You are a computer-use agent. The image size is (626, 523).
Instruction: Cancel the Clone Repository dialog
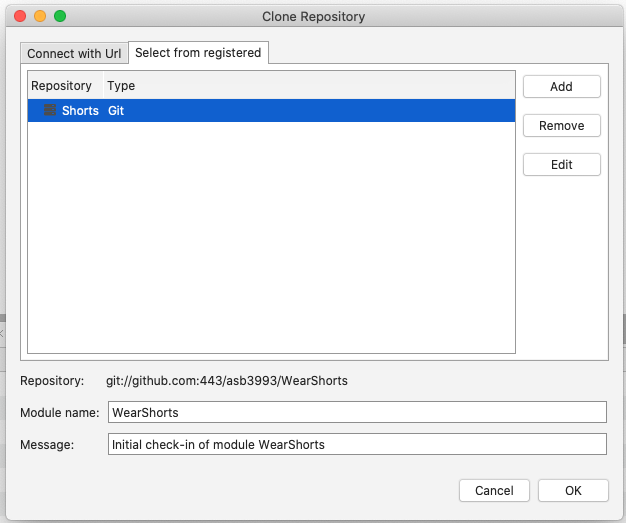pos(494,490)
